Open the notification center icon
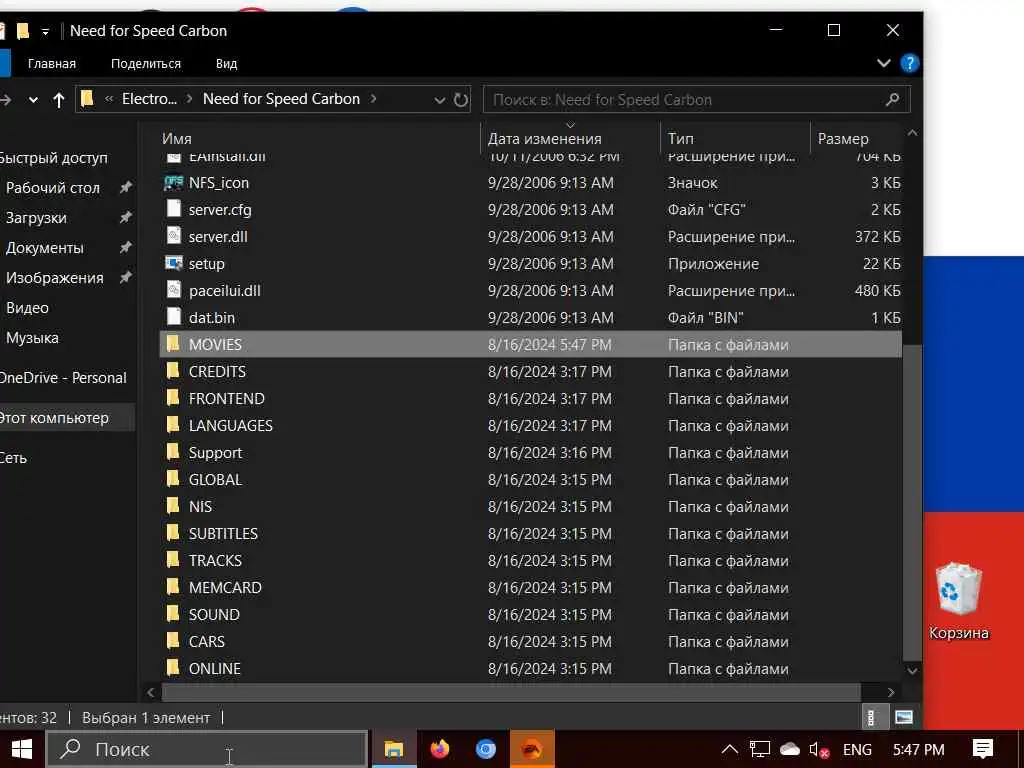1024x768 pixels. tap(982, 749)
